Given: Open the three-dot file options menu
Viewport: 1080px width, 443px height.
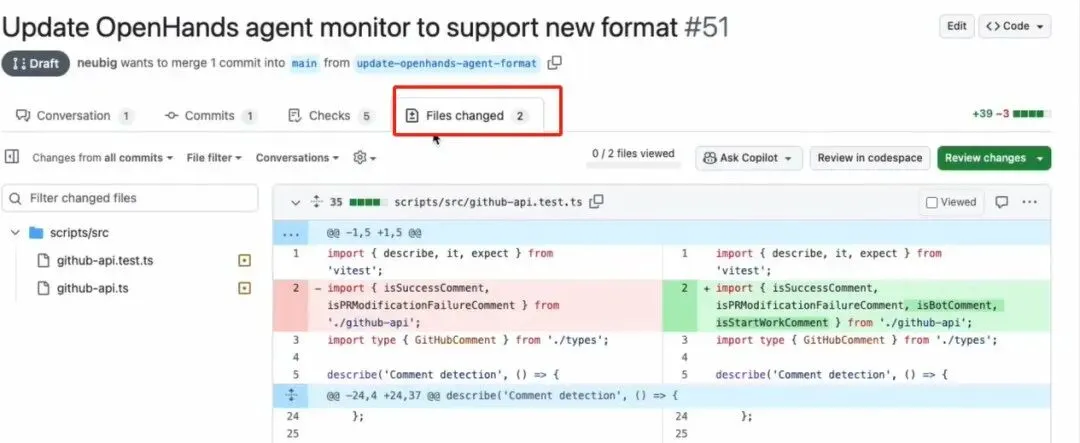Looking at the screenshot, I should pyautogui.click(x=1030, y=202).
